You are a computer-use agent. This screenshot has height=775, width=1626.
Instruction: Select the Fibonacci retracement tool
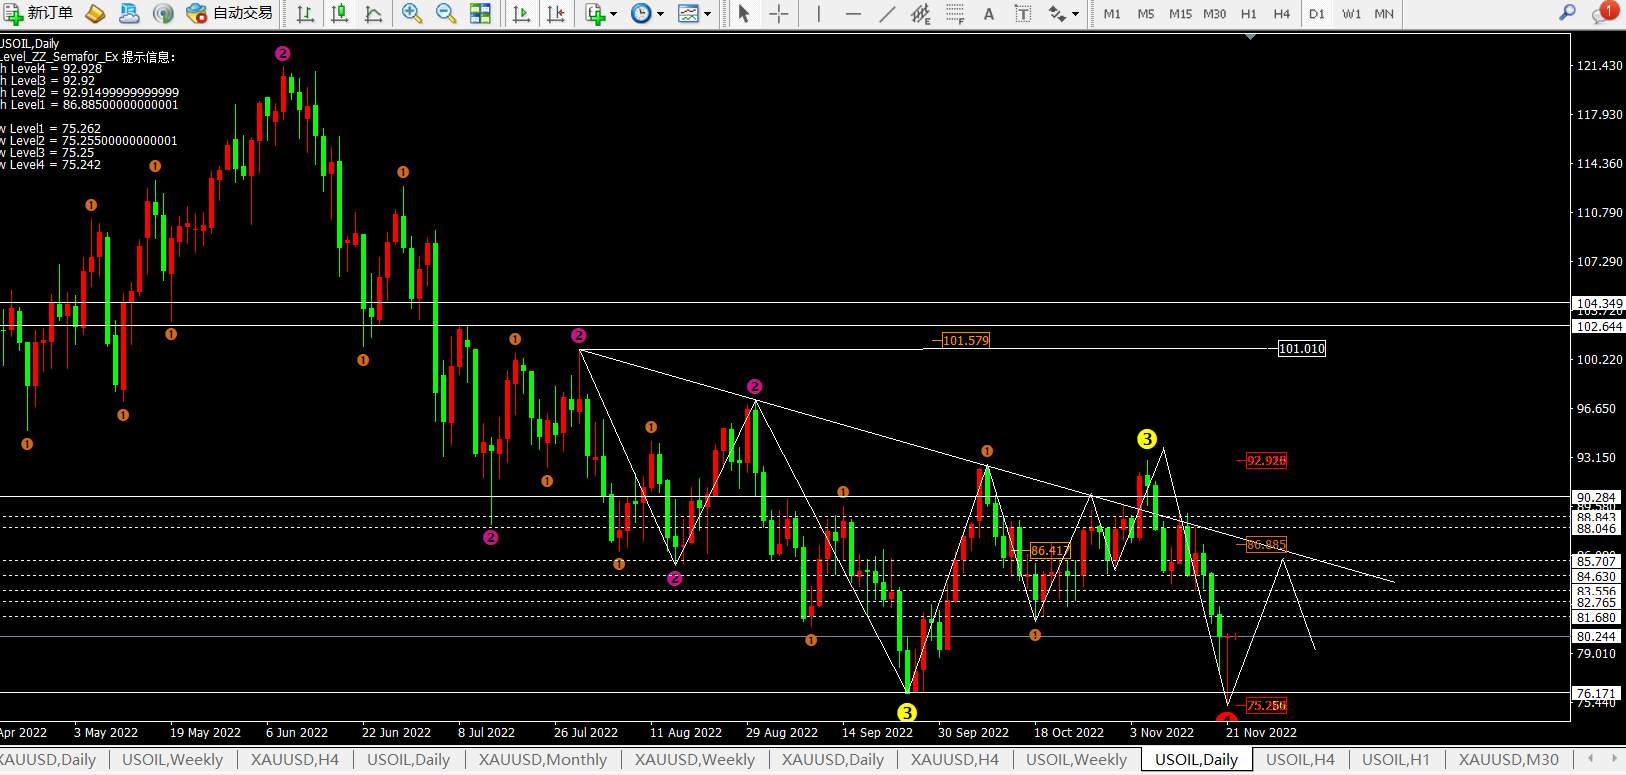click(955, 13)
